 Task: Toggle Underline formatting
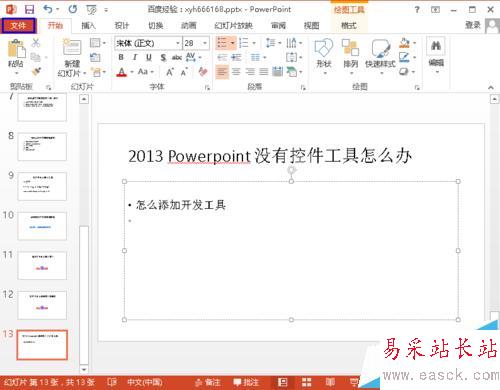coord(149,57)
